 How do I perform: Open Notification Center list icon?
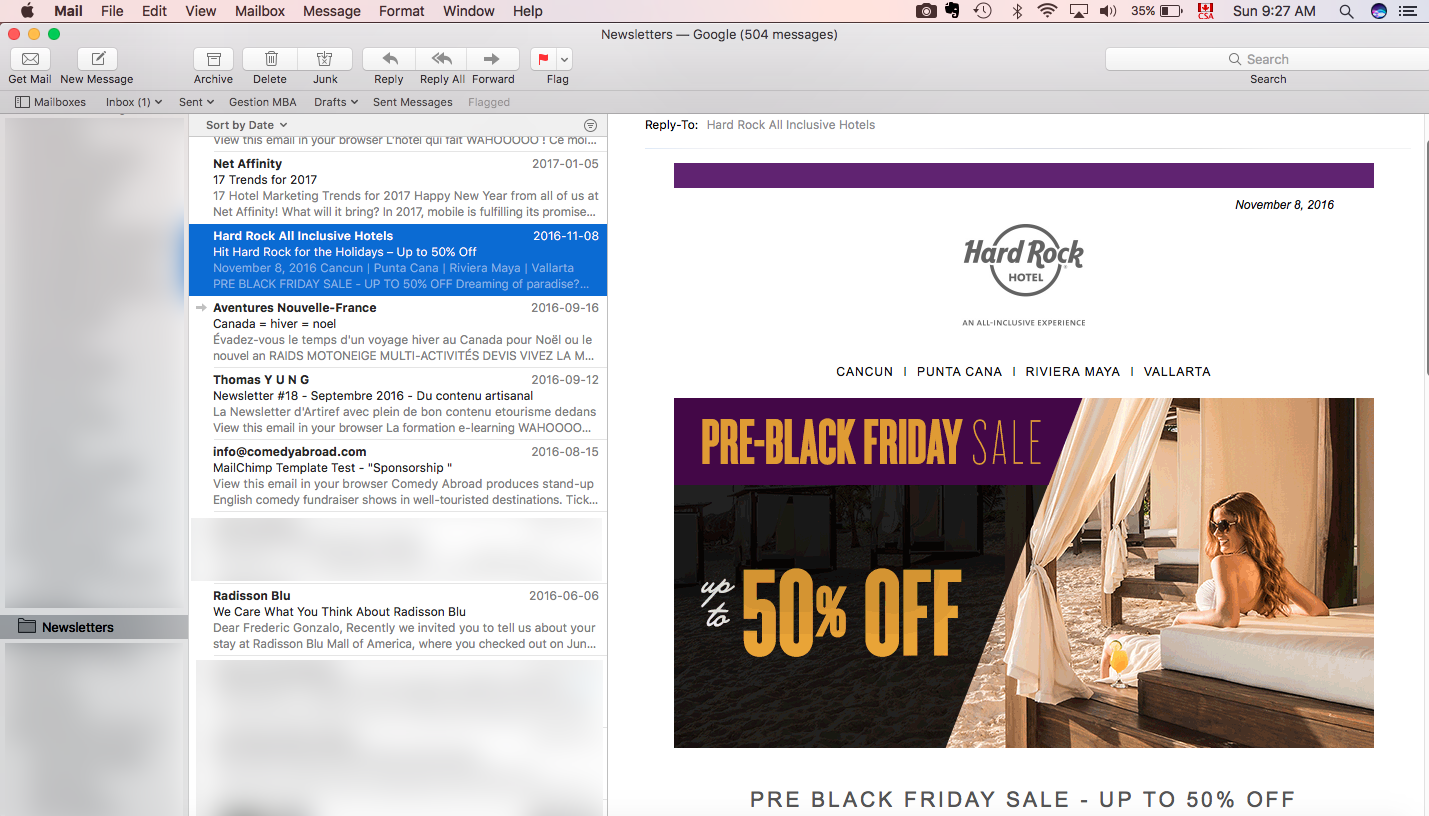1408,11
